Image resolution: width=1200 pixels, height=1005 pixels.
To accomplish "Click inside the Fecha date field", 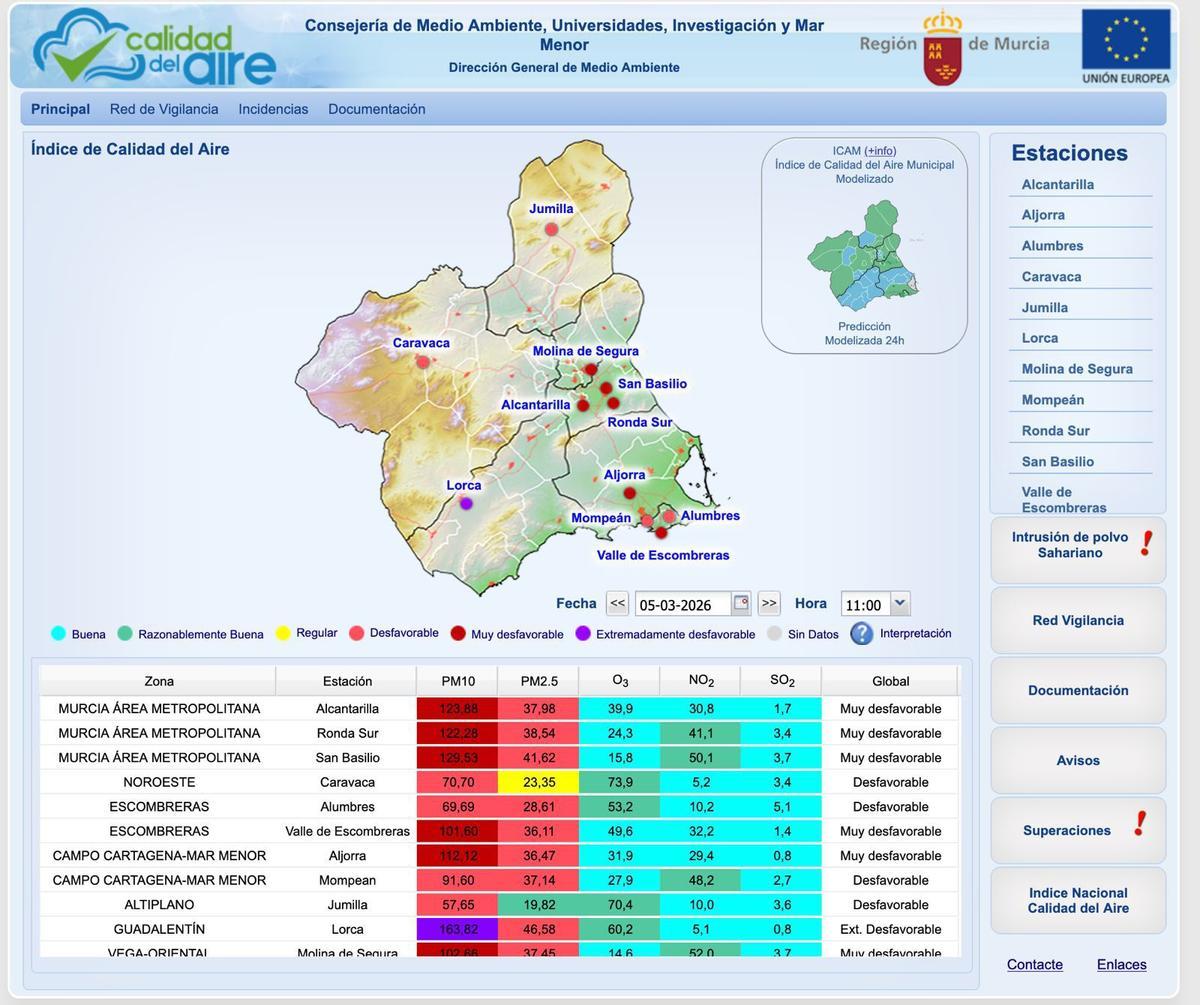I will pyautogui.click(x=680, y=603).
